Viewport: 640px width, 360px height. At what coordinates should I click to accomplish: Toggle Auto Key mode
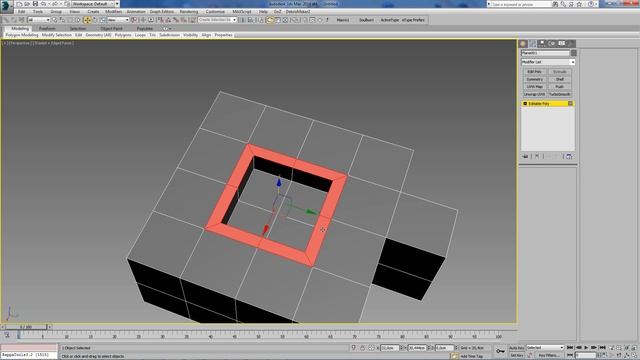[x=517, y=348]
